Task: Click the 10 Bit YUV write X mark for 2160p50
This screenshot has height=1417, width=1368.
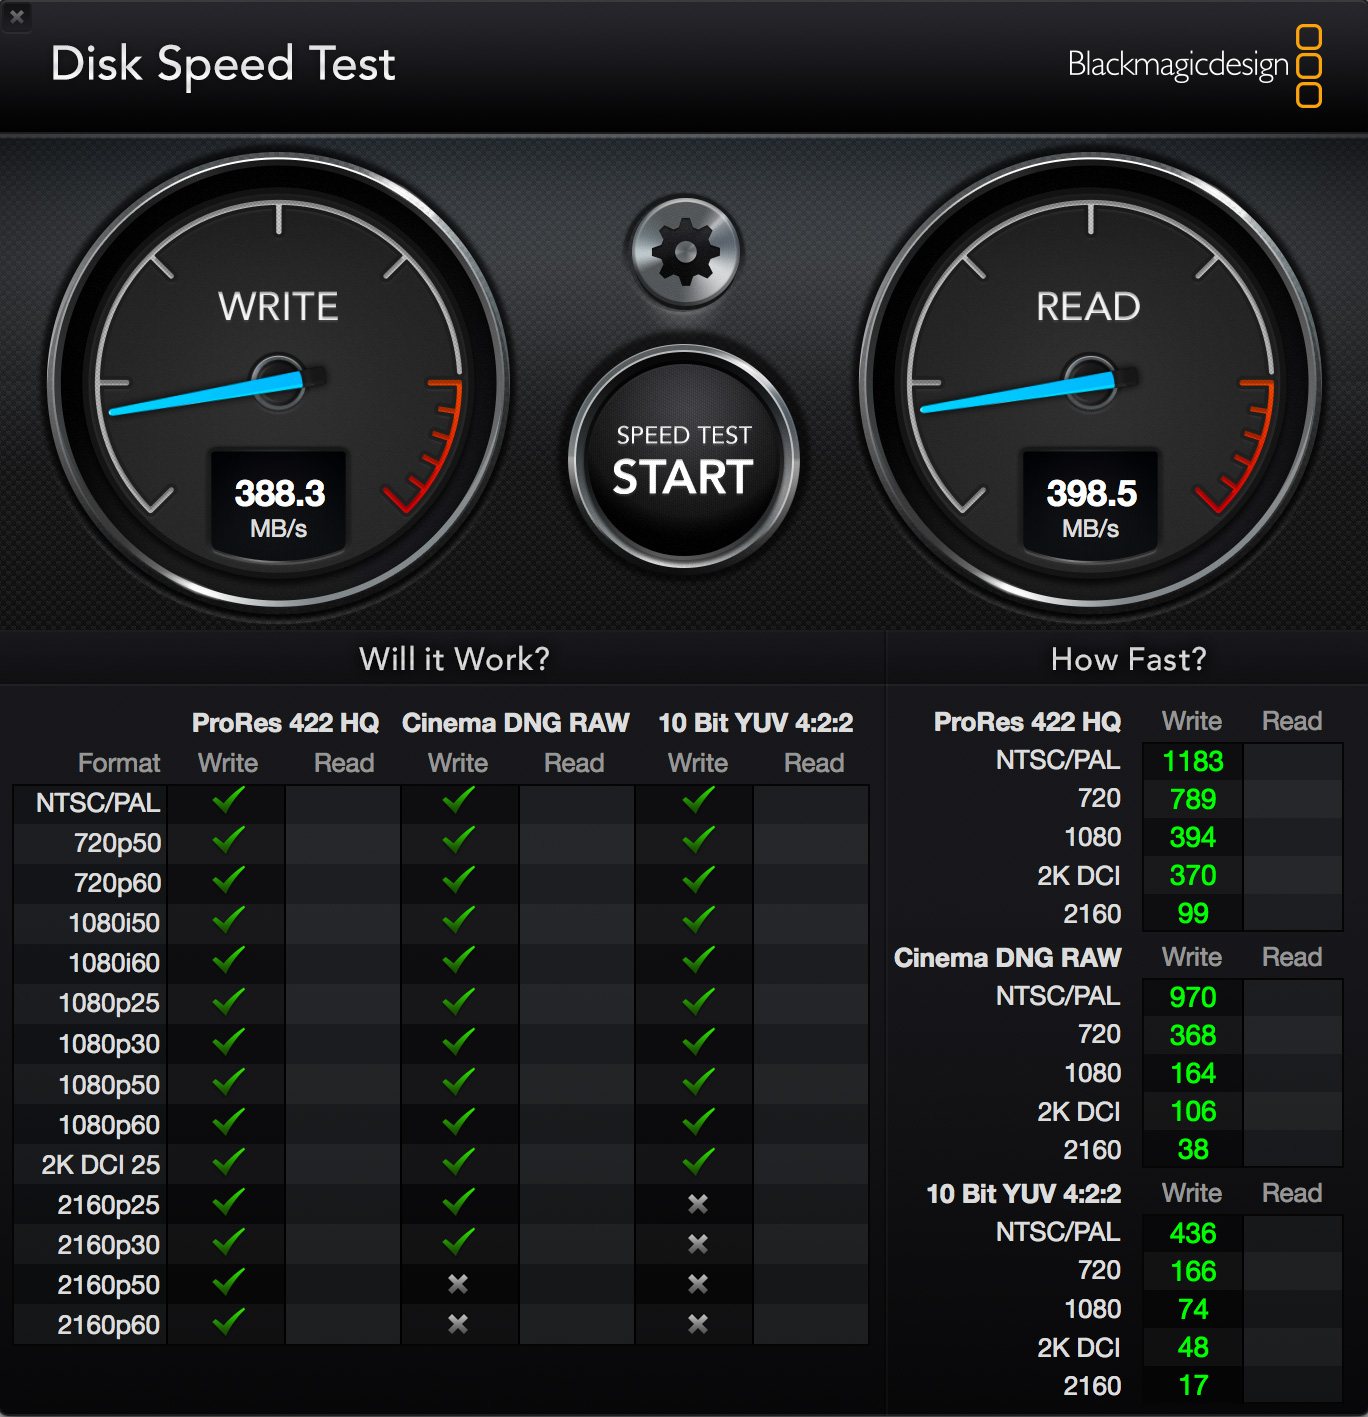Action: pos(698,1284)
